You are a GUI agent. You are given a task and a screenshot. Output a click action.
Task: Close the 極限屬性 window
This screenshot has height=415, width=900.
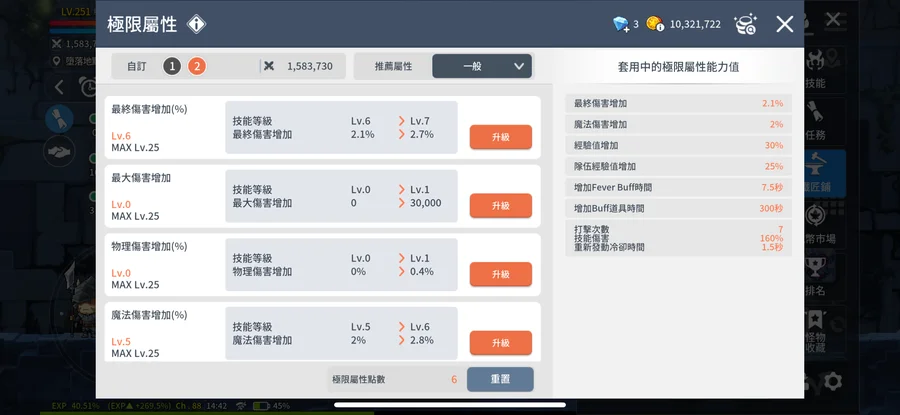[x=785, y=24]
